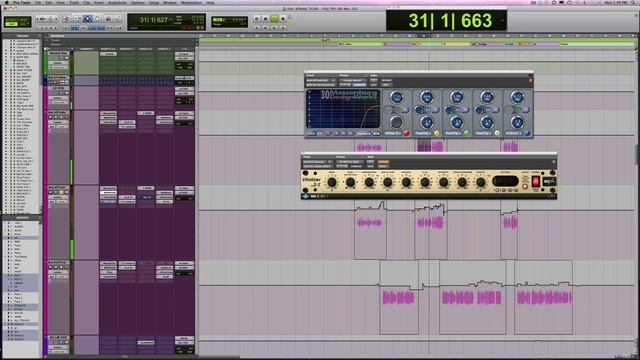The height and width of the screenshot is (360, 640).
Task: Toggle the red HiPass band enable LED
Action: coord(407,133)
